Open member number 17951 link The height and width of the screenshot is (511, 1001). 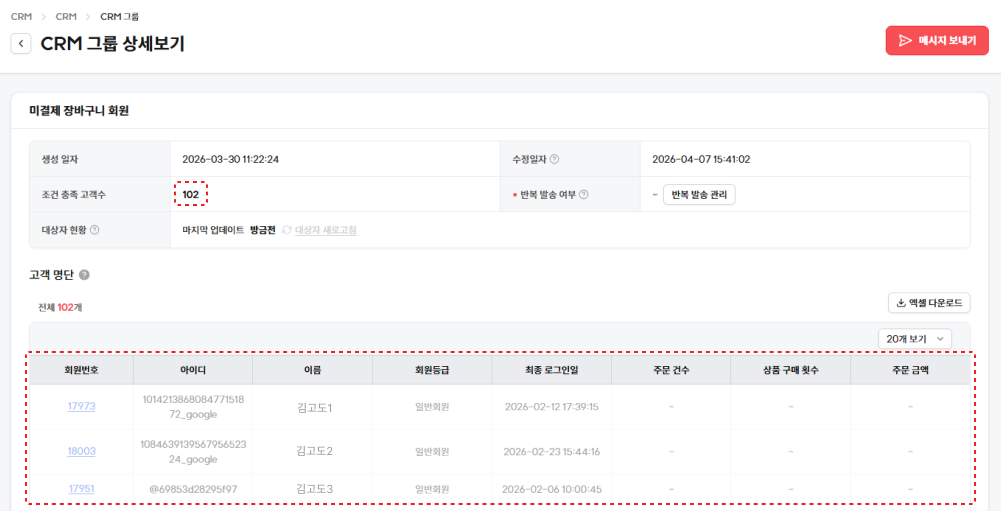click(x=82, y=489)
